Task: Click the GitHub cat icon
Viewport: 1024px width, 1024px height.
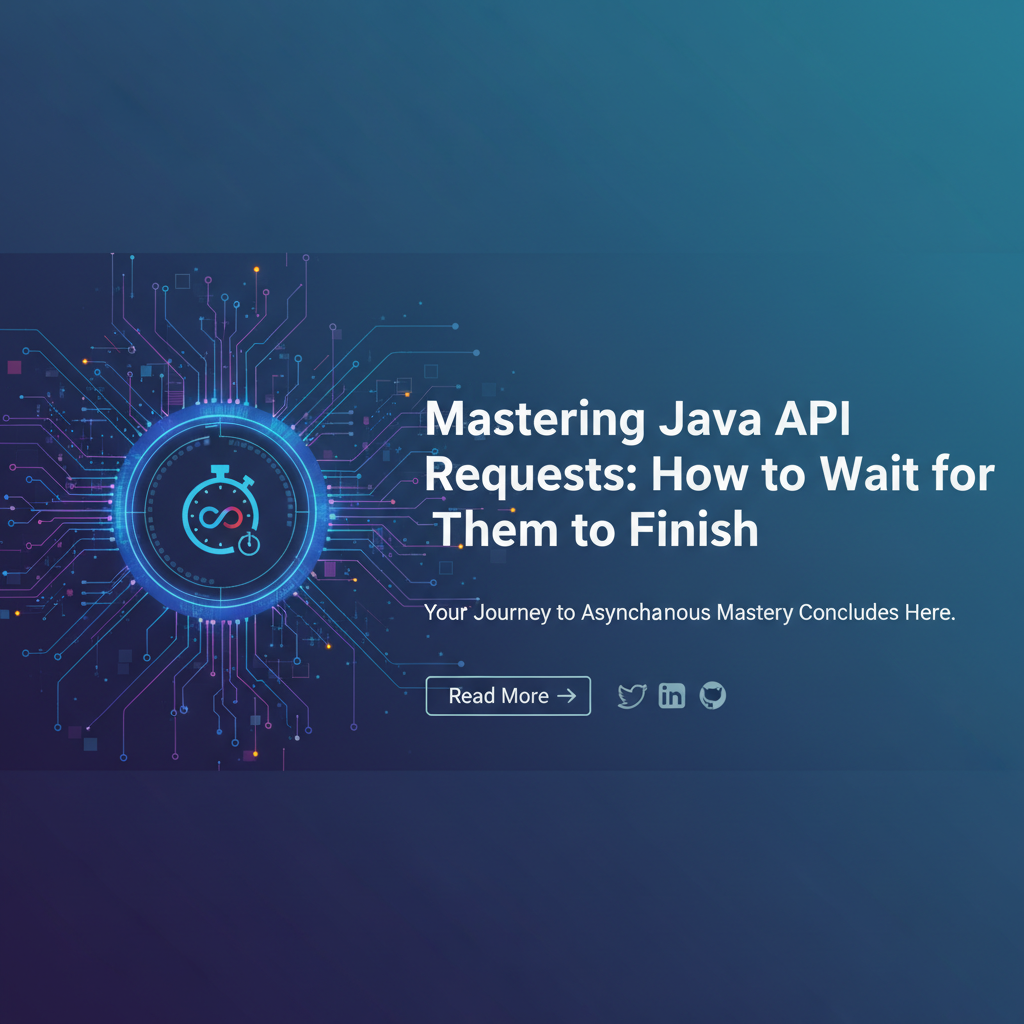Action: pyautogui.click(x=713, y=696)
